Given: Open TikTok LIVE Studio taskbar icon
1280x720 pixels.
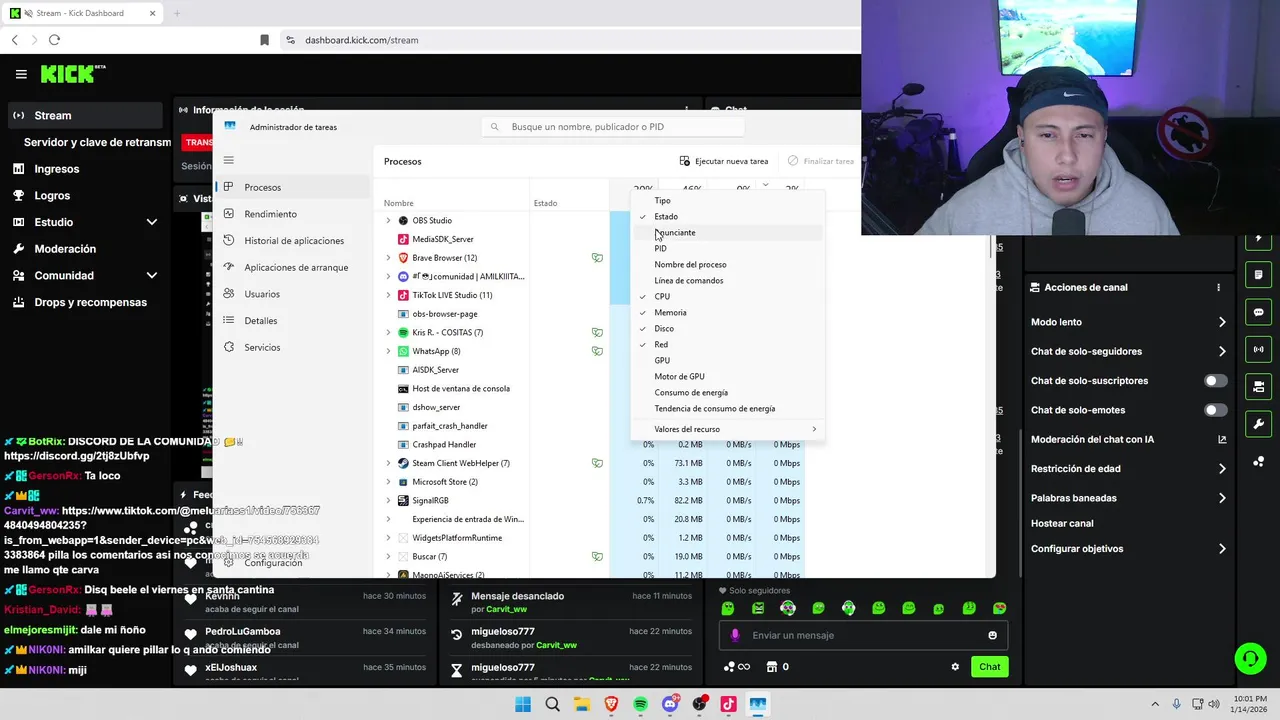Looking at the screenshot, I should (x=728, y=704).
